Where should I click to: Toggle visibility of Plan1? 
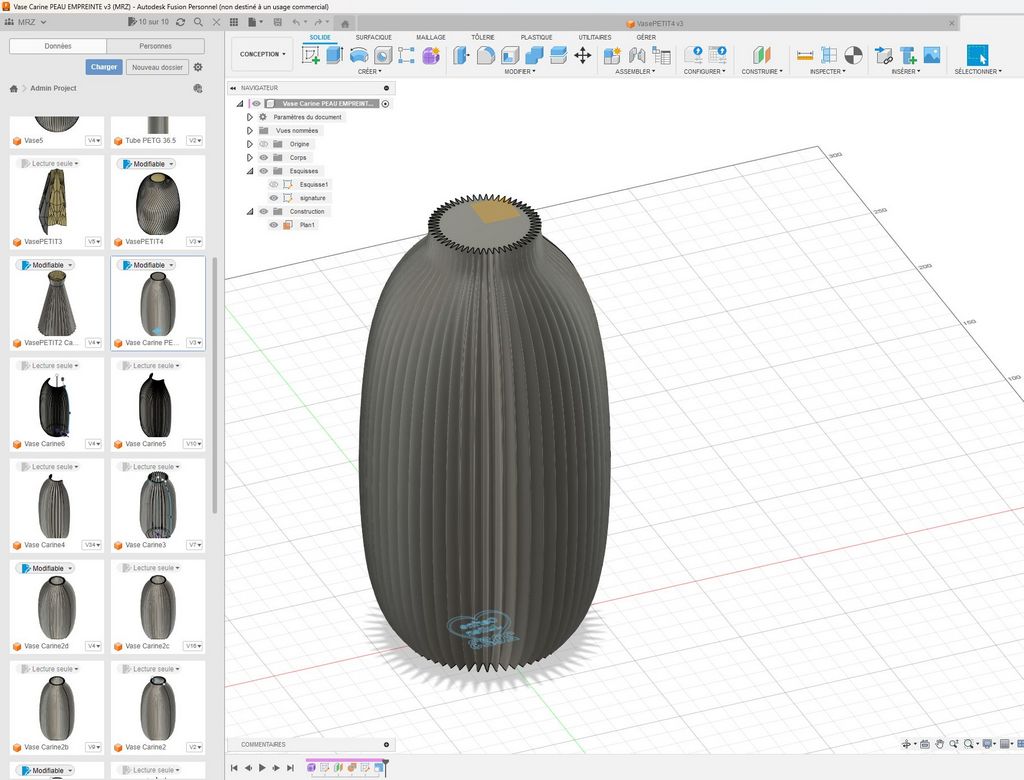(274, 225)
